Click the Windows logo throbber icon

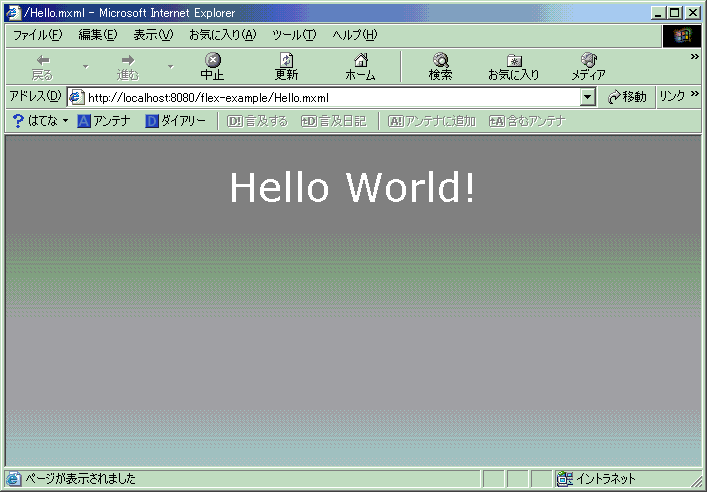[x=682, y=36]
